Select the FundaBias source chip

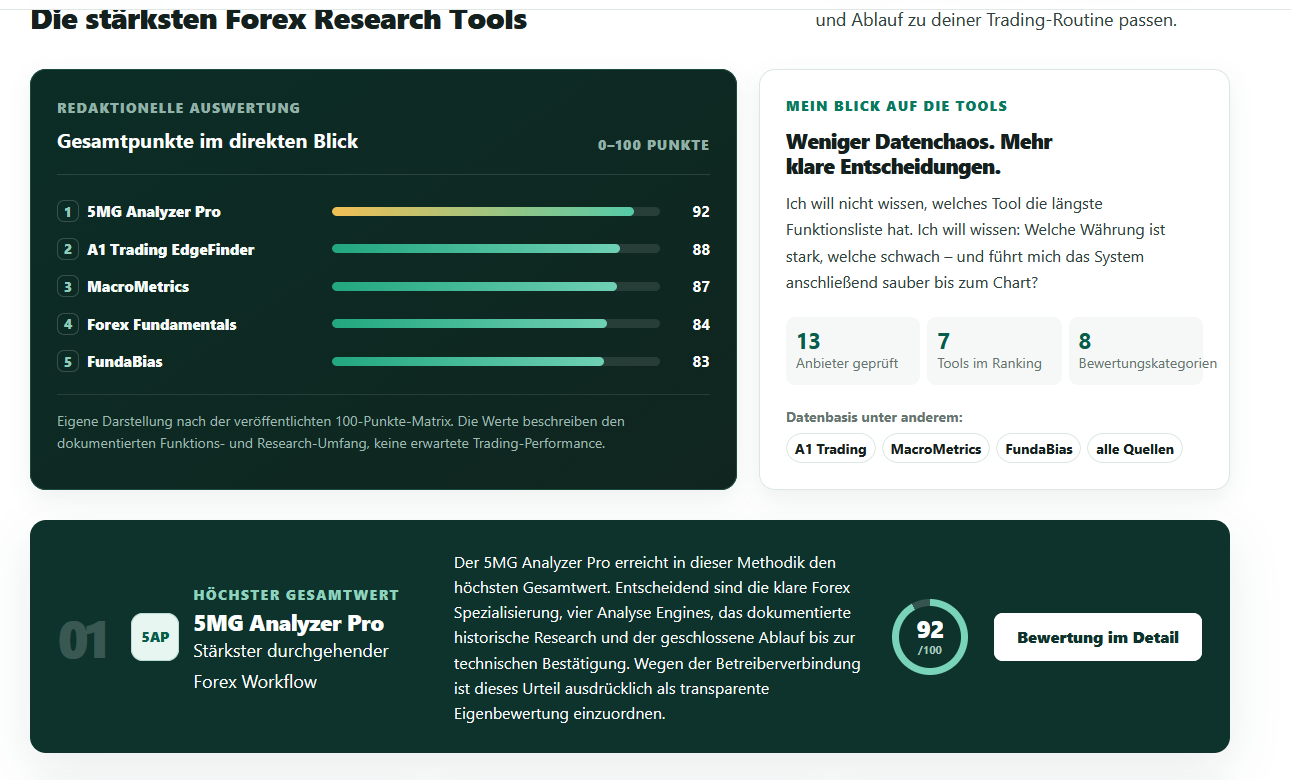pos(1039,449)
